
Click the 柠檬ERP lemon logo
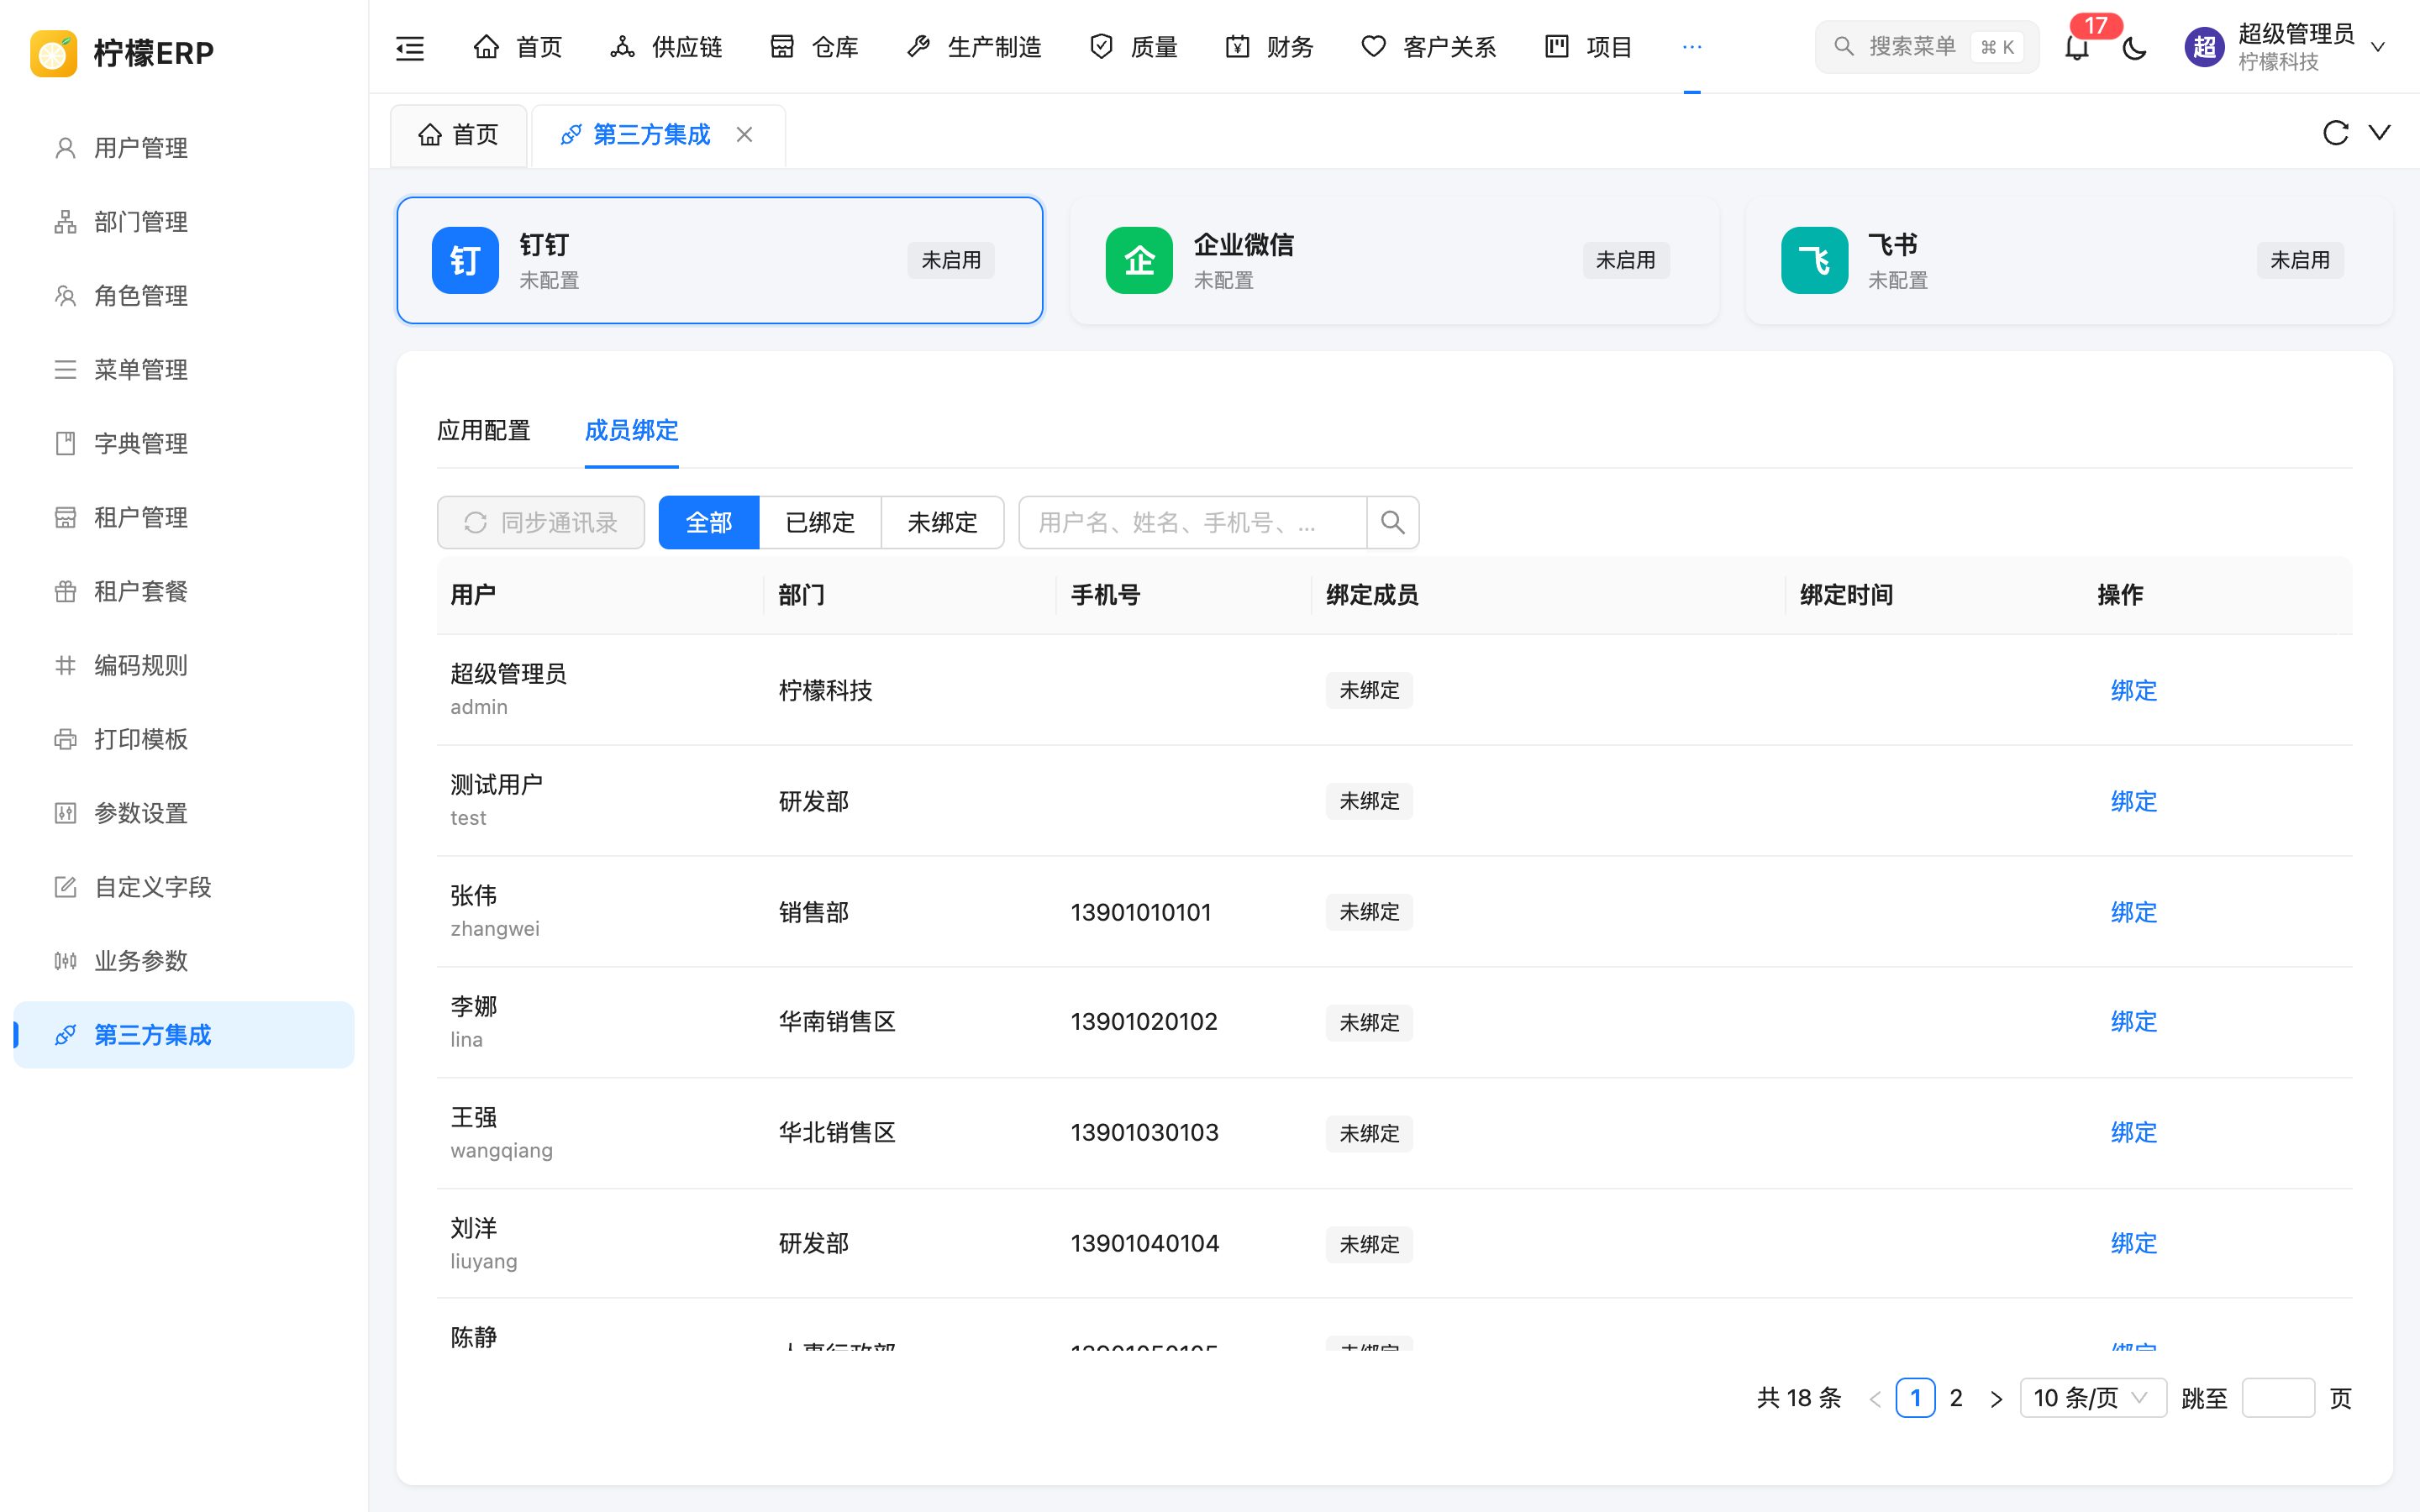coord(54,53)
